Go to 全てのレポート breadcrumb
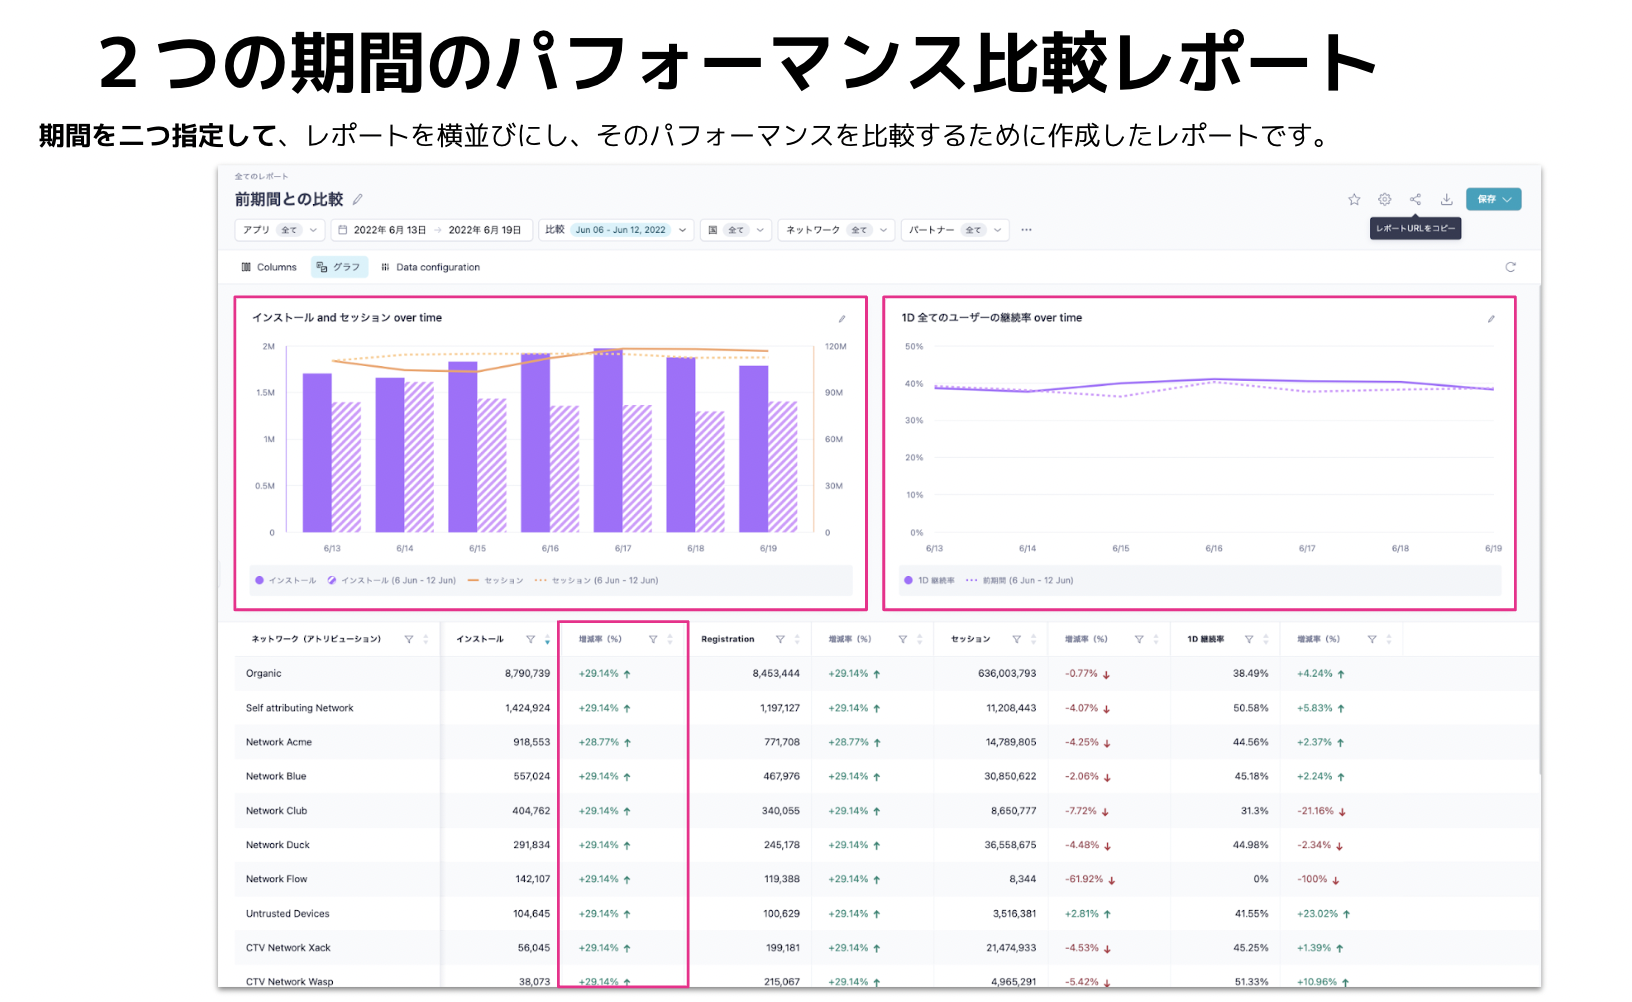The height and width of the screenshot is (1002, 1632). (x=261, y=177)
